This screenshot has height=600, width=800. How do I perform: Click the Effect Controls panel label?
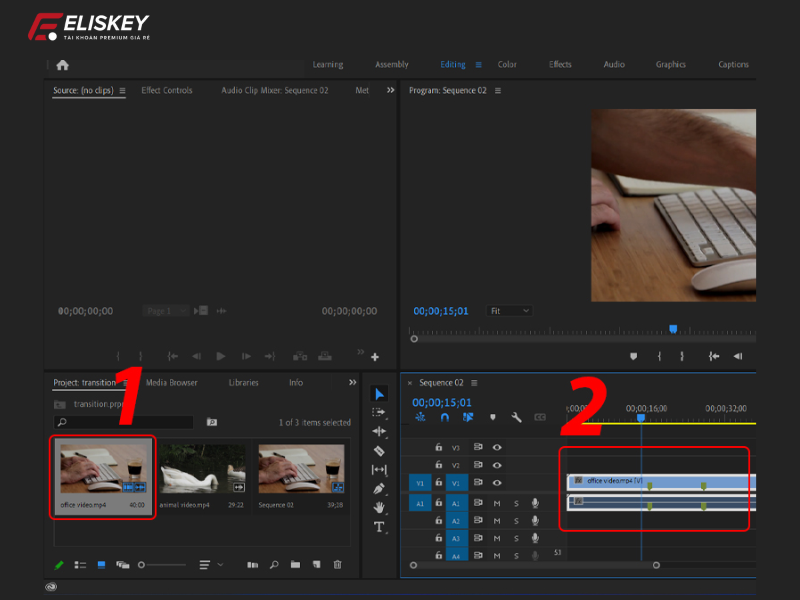pyautogui.click(x=167, y=90)
